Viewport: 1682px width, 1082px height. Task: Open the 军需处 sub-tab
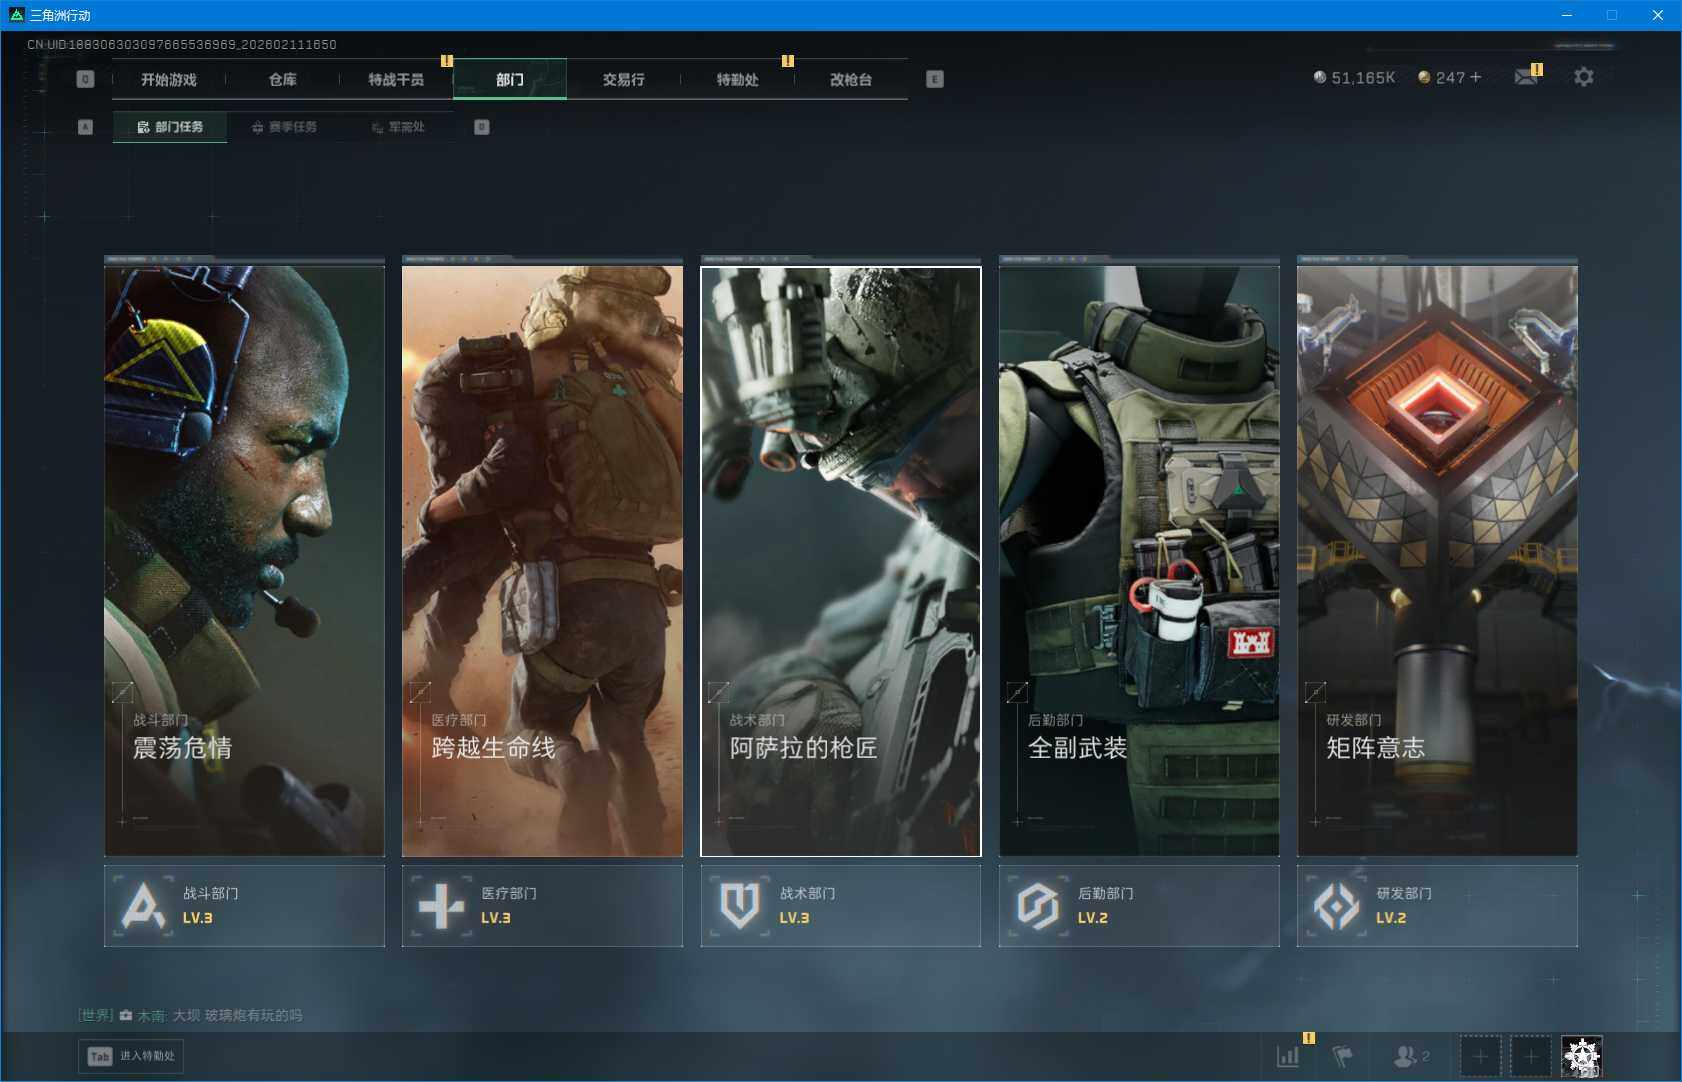coord(398,127)
